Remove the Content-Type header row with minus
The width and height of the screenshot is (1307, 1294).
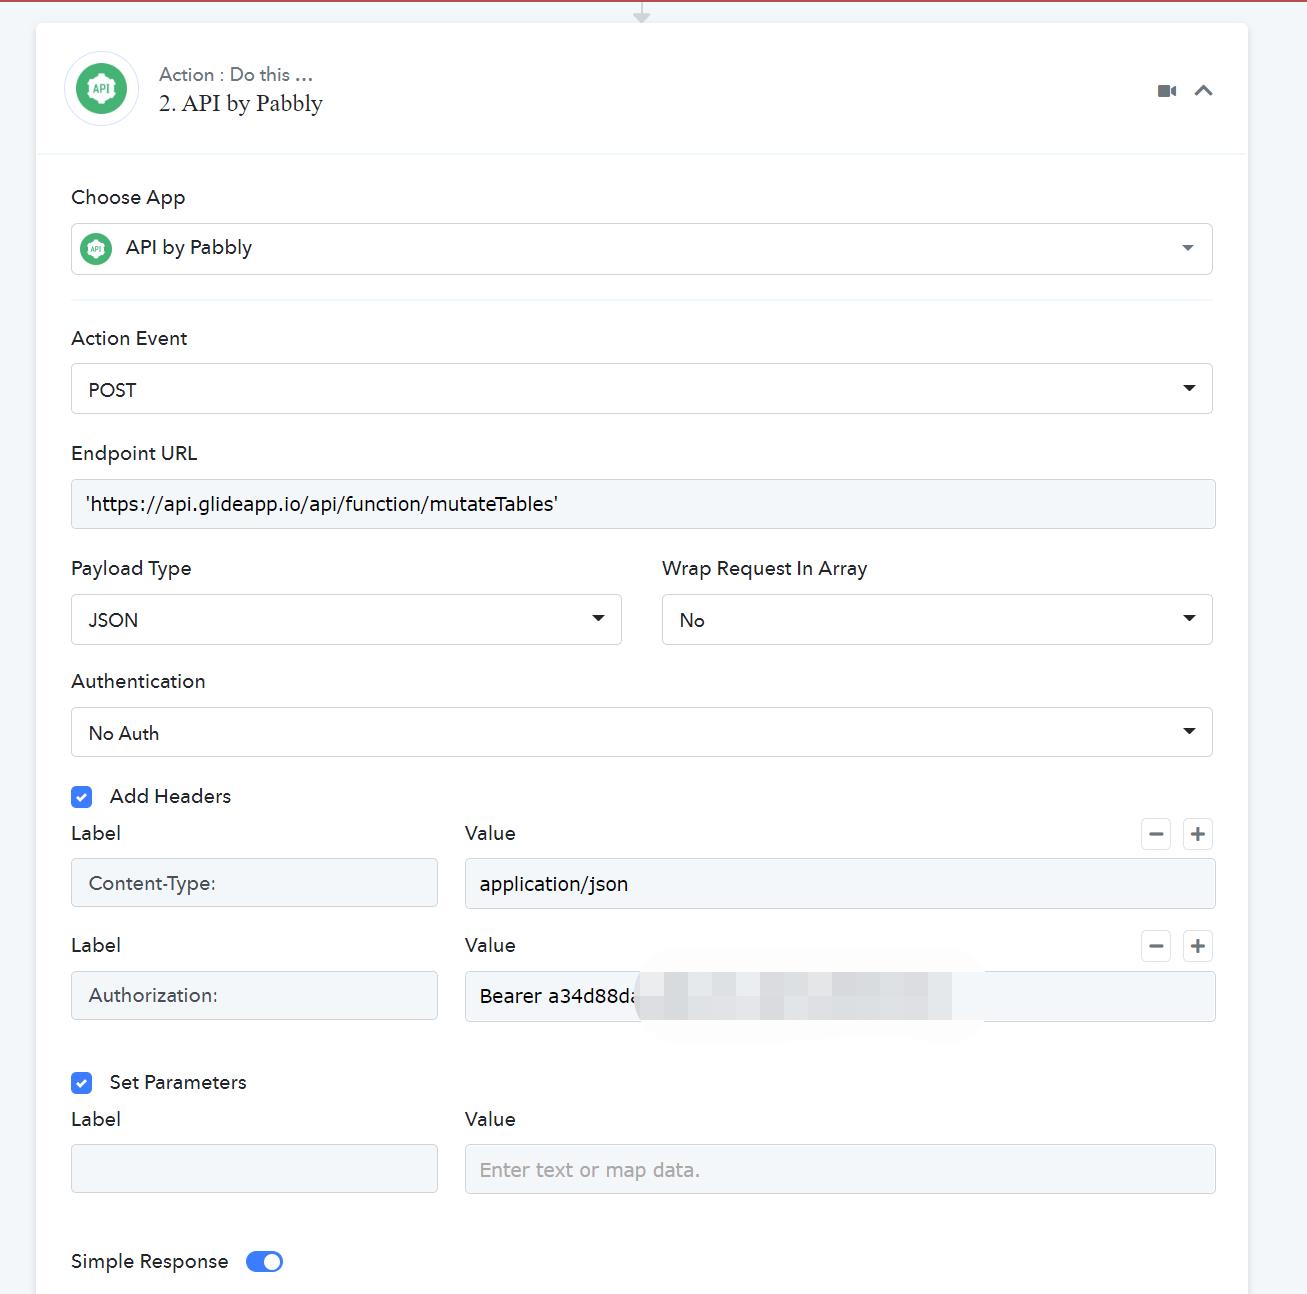click(1156, 834)
